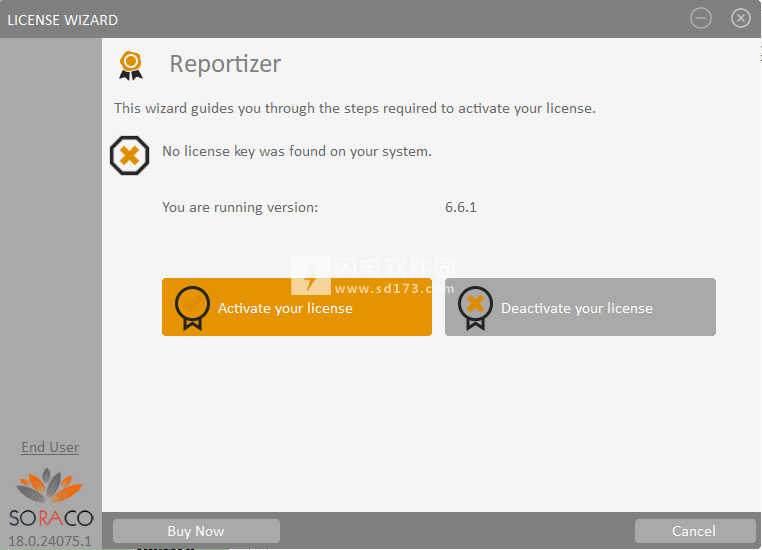Click the orange X error octagon icon
This screenshot has width=762, height=550.
129,155
